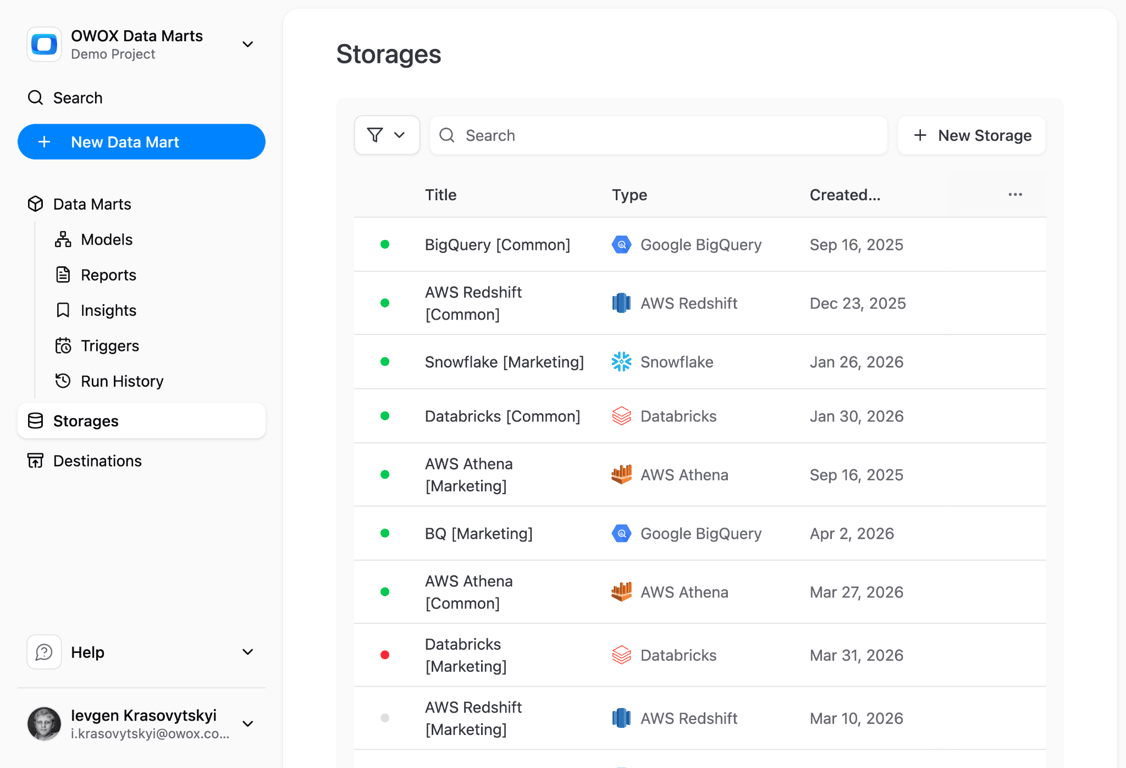Click green status dot for BigQuery [Common]
This screenshot has height=768, width=1126.
385,245
